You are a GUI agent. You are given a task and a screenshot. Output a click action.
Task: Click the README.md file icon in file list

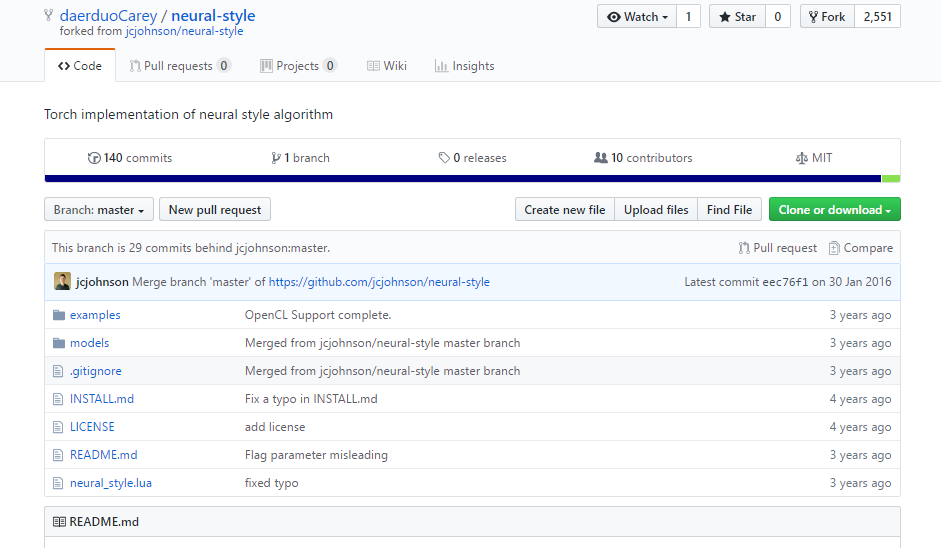click(58, 456)
